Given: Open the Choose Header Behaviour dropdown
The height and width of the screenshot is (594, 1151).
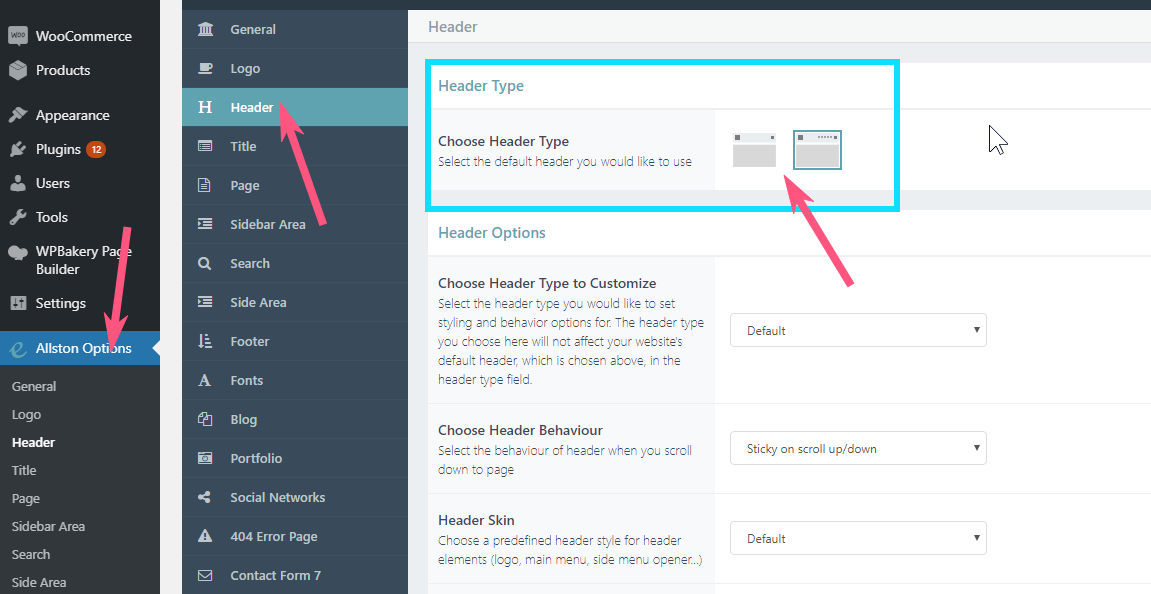Looking at the screenshot, I should [x=858, y=449].
